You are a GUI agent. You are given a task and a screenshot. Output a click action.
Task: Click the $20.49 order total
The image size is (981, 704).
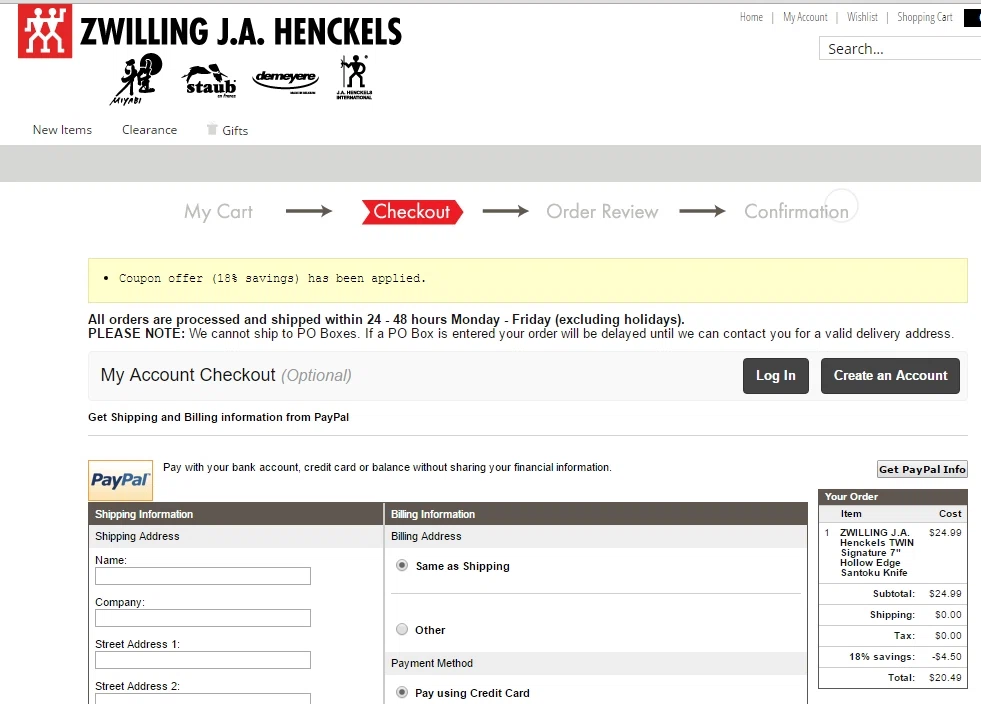pos(945,678)
